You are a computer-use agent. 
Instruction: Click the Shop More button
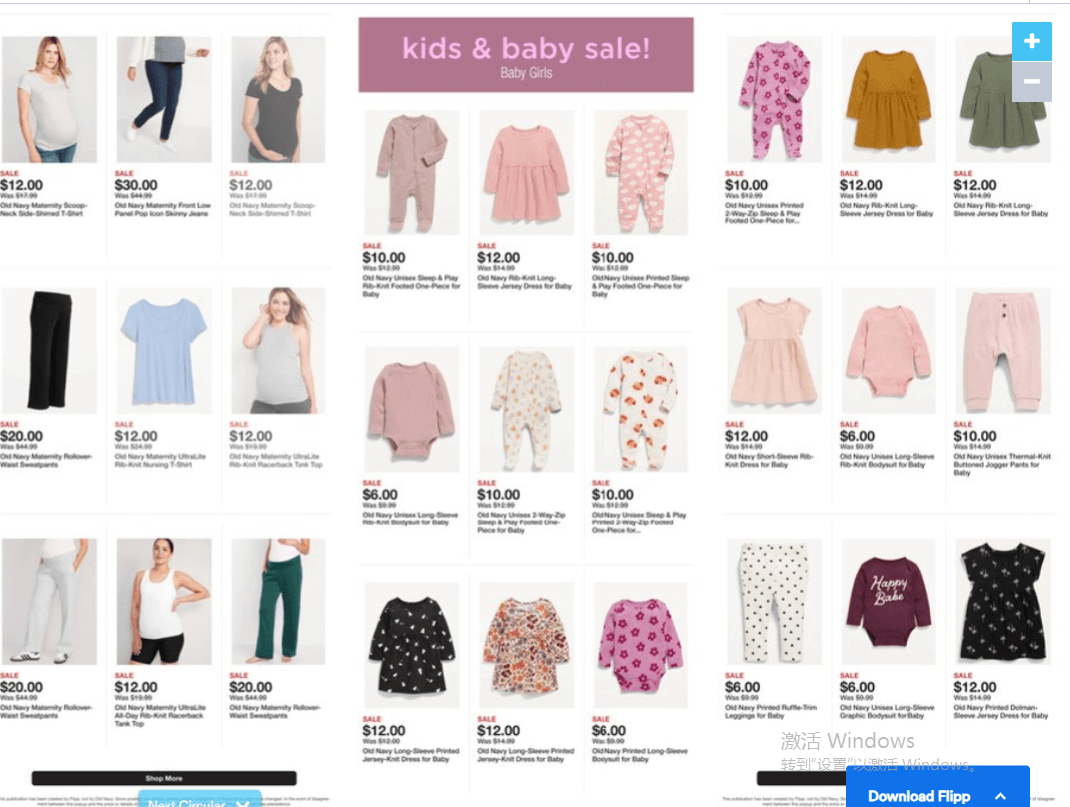click(164, 778)
